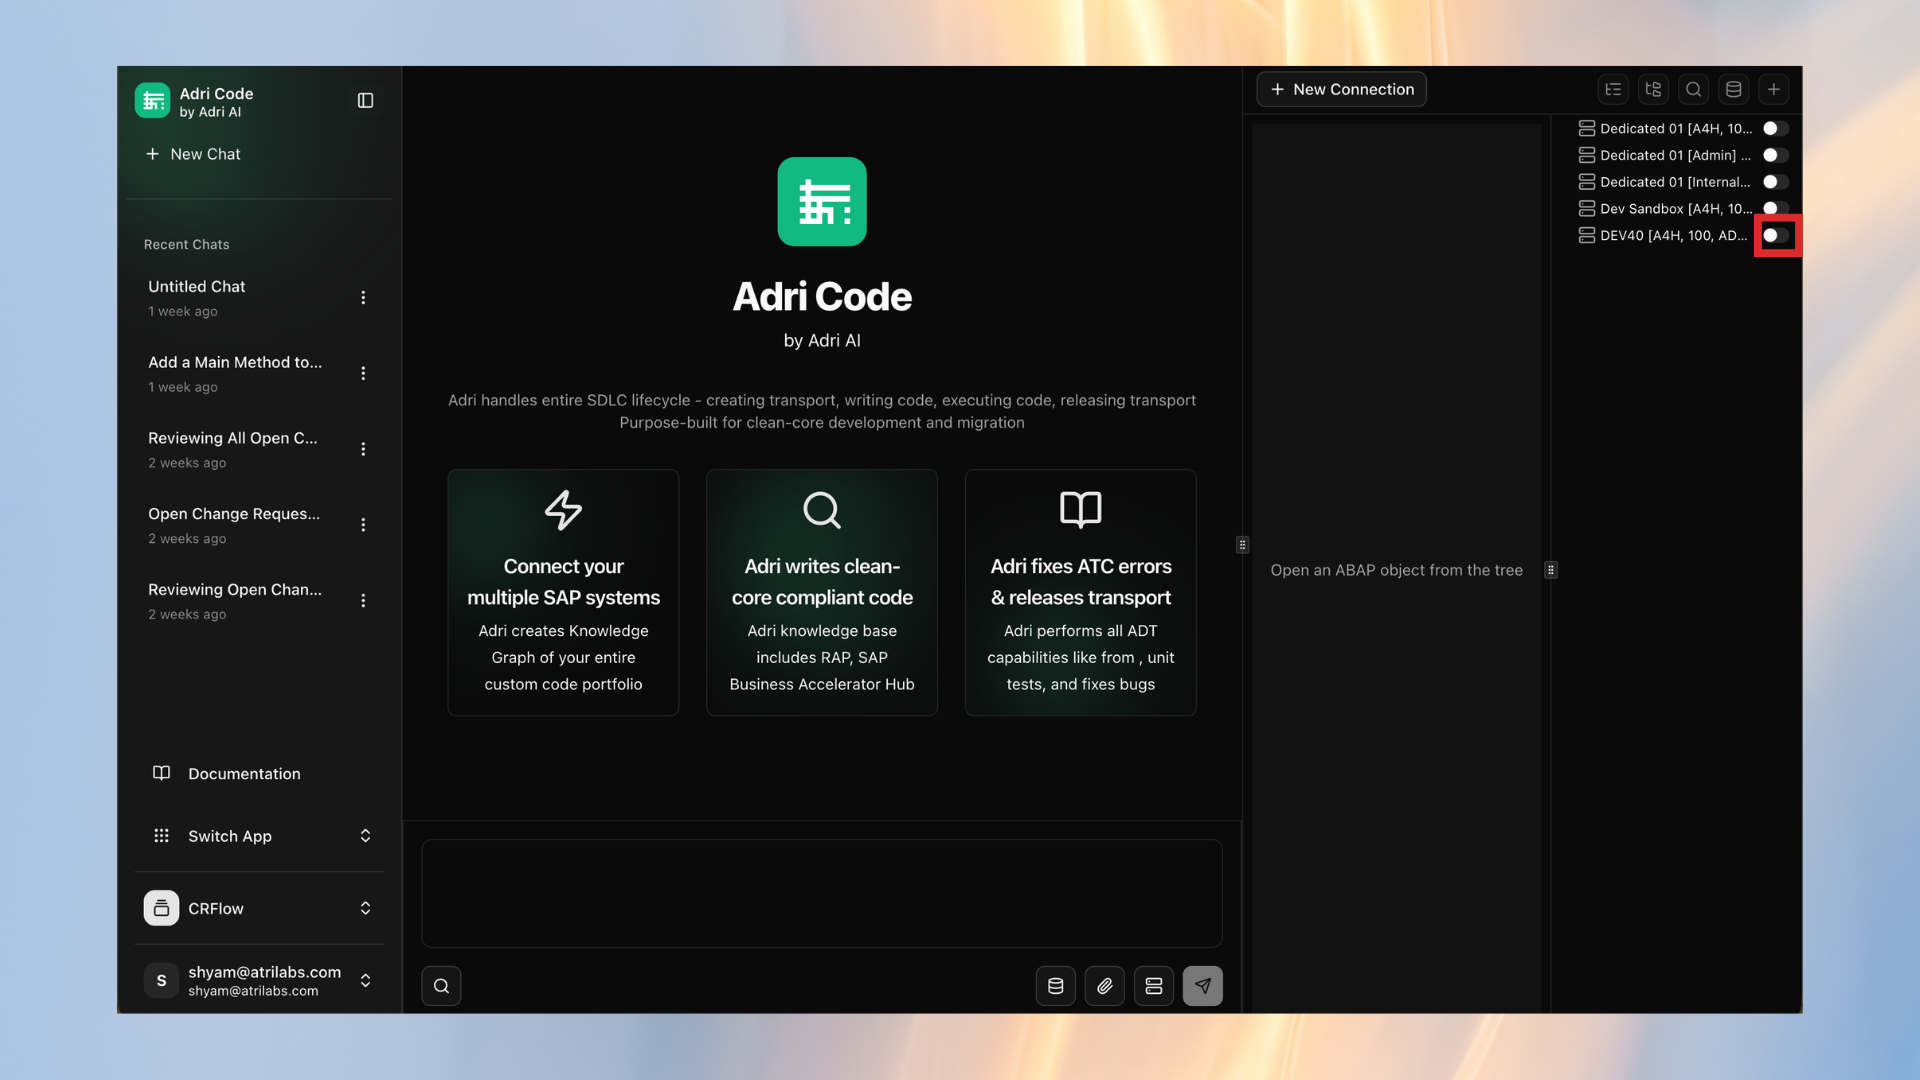1920x1080 pixels.
Task: Toggle the Dev Sandbox connection switch
Action: [1775, 208]
